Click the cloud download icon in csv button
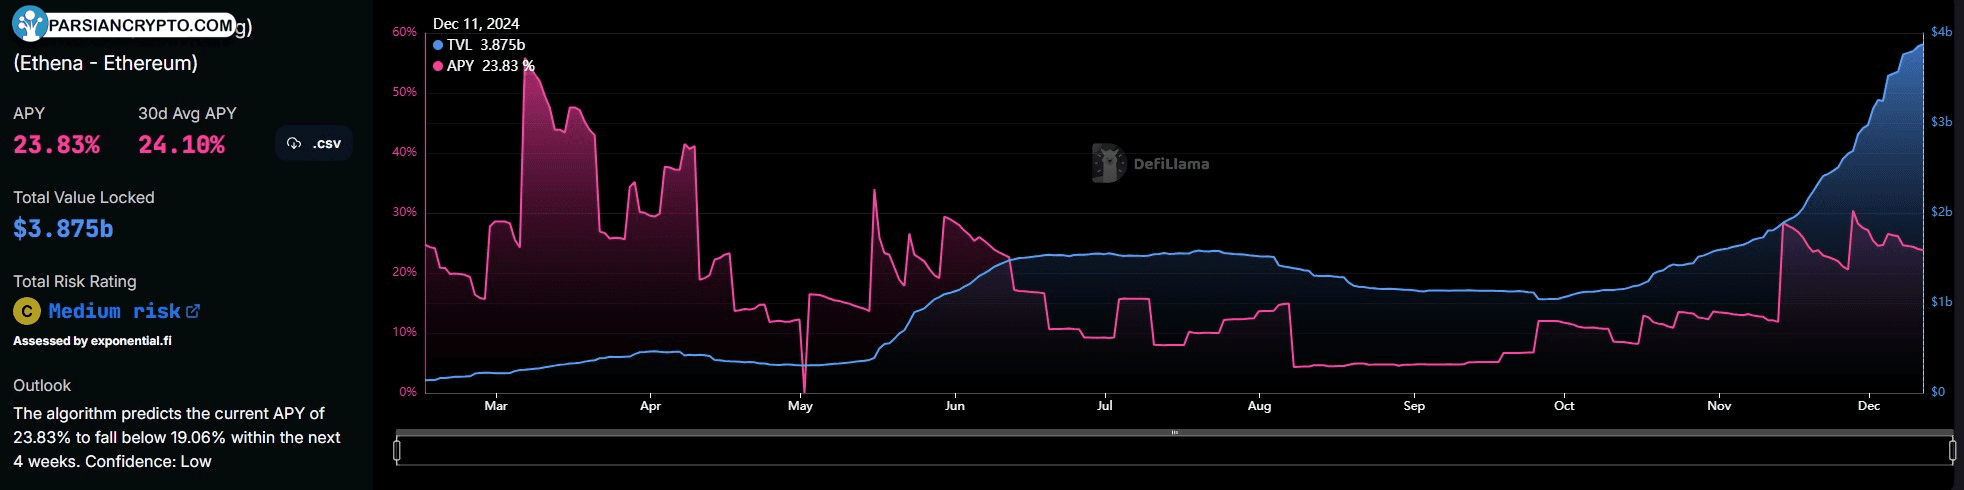This screenshot has width=1964, height=490. click(294, 143)
